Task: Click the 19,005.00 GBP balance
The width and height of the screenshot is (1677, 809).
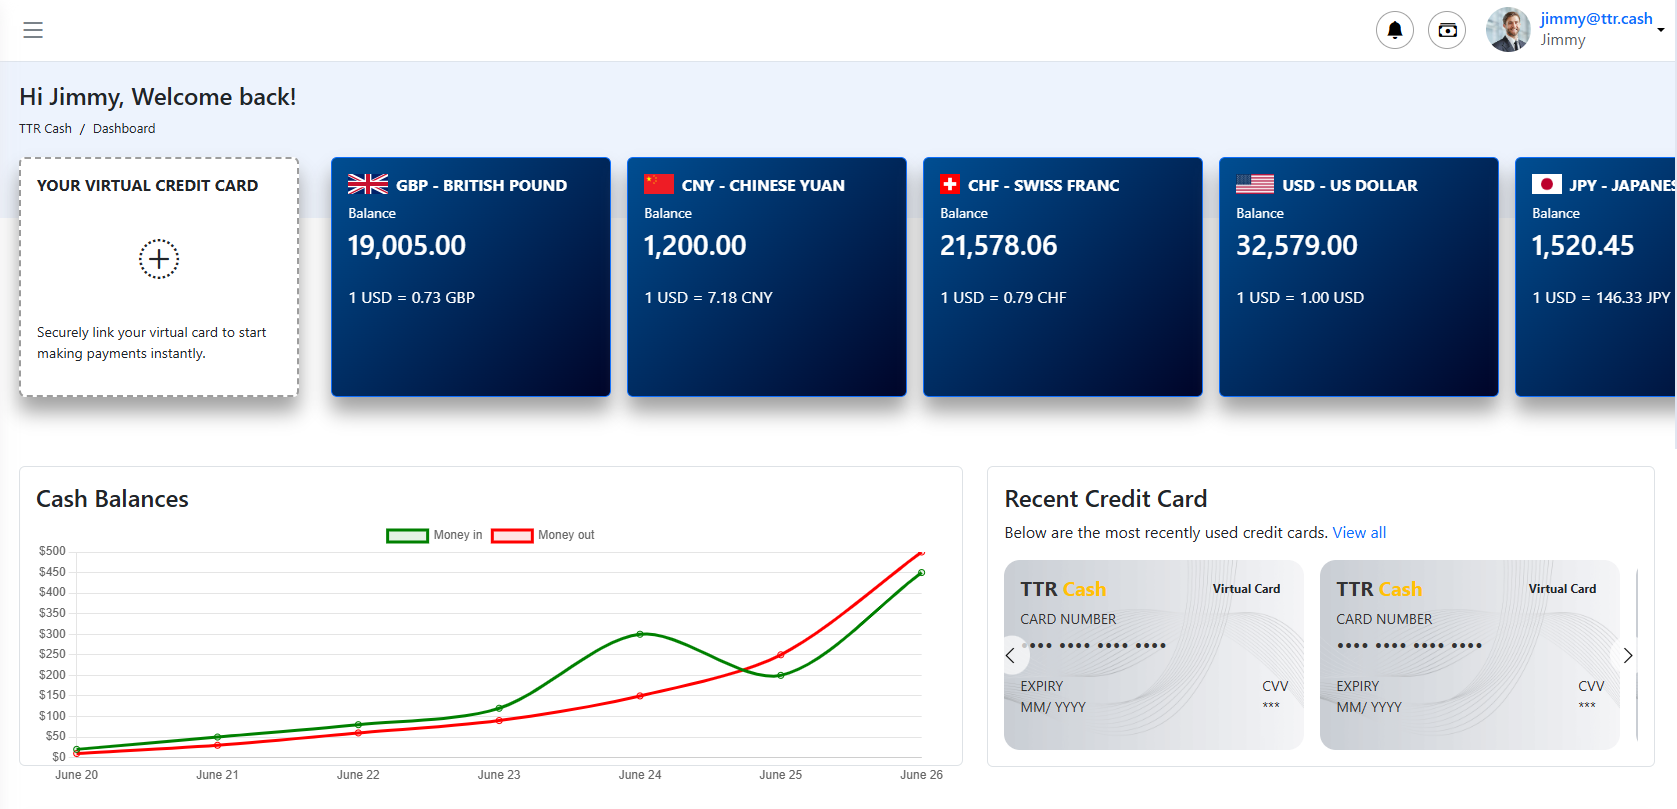Action: (x=407, y=245)
